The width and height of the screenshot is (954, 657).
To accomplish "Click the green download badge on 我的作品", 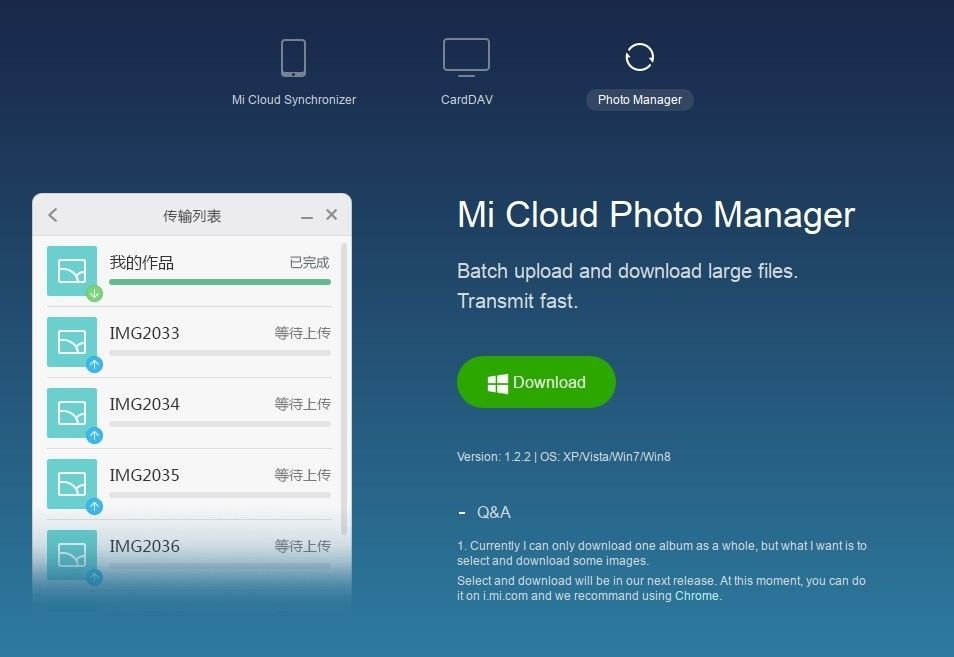I will click(x=94, y=294).
